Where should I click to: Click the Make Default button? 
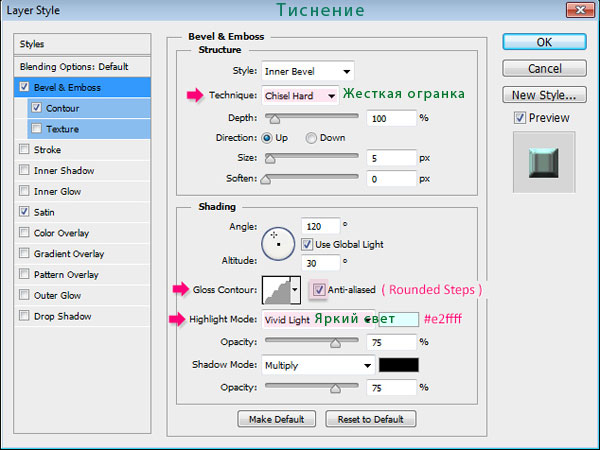(276, 419)
